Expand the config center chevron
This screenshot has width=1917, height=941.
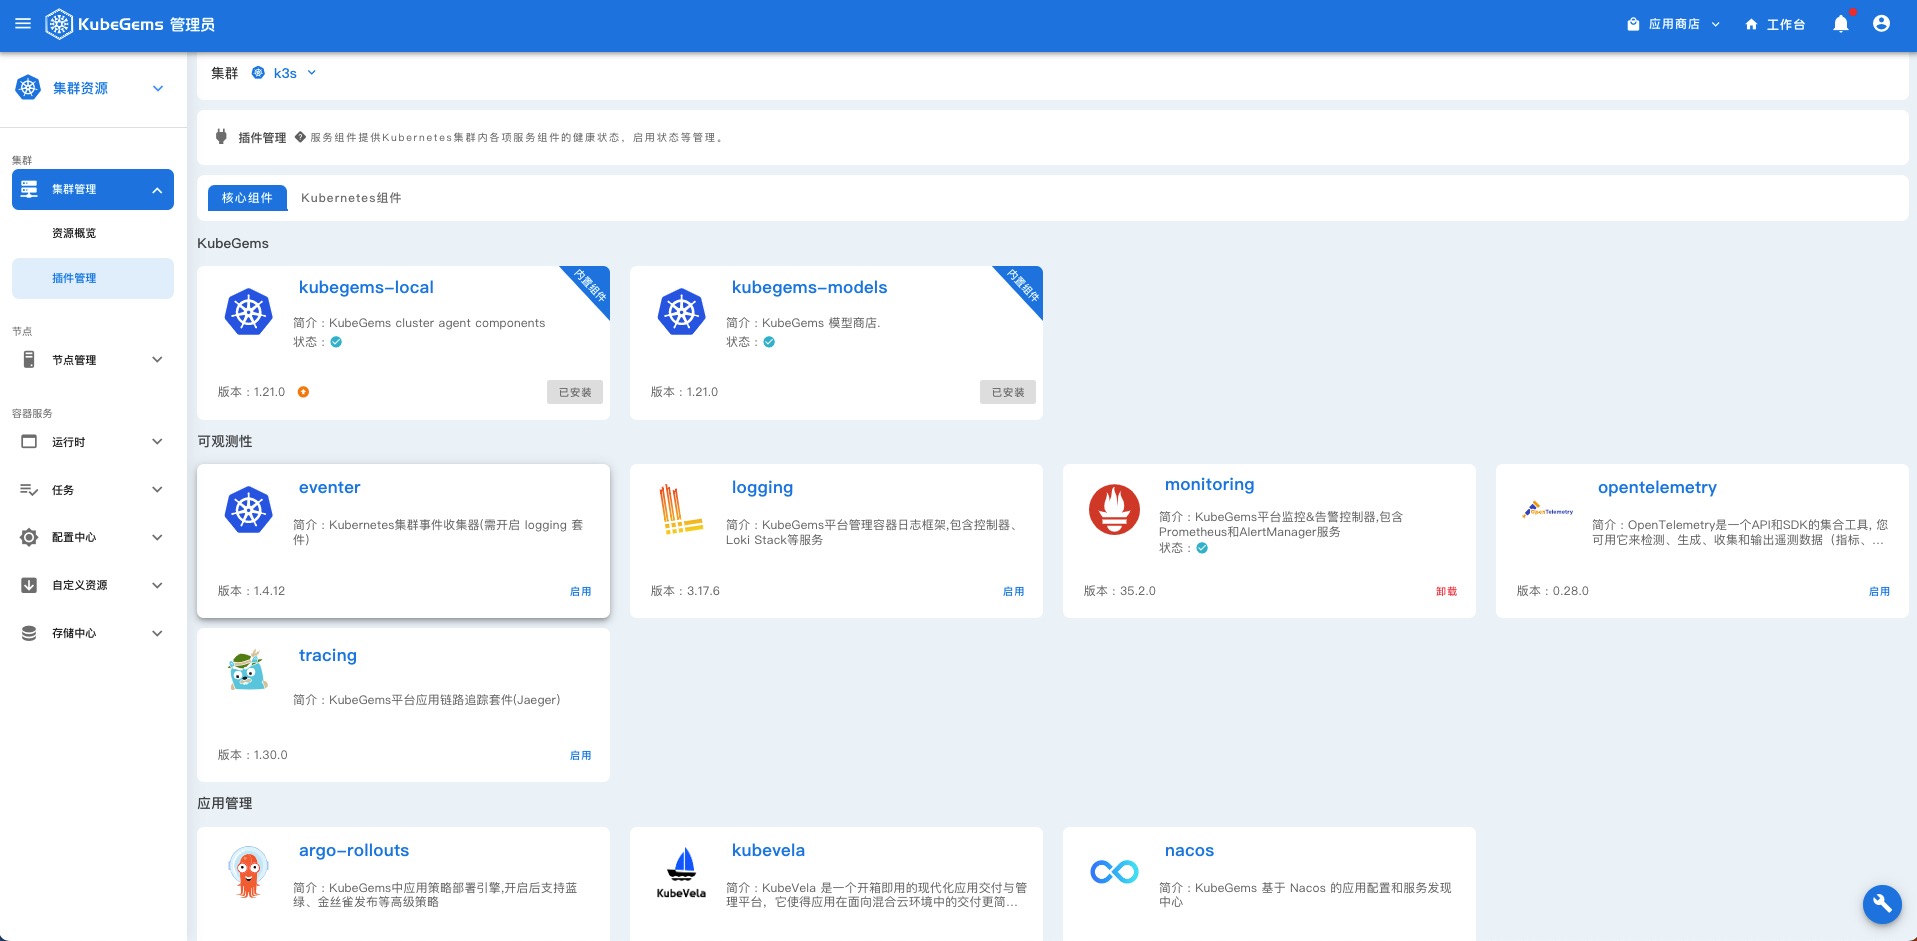(157, 537)
